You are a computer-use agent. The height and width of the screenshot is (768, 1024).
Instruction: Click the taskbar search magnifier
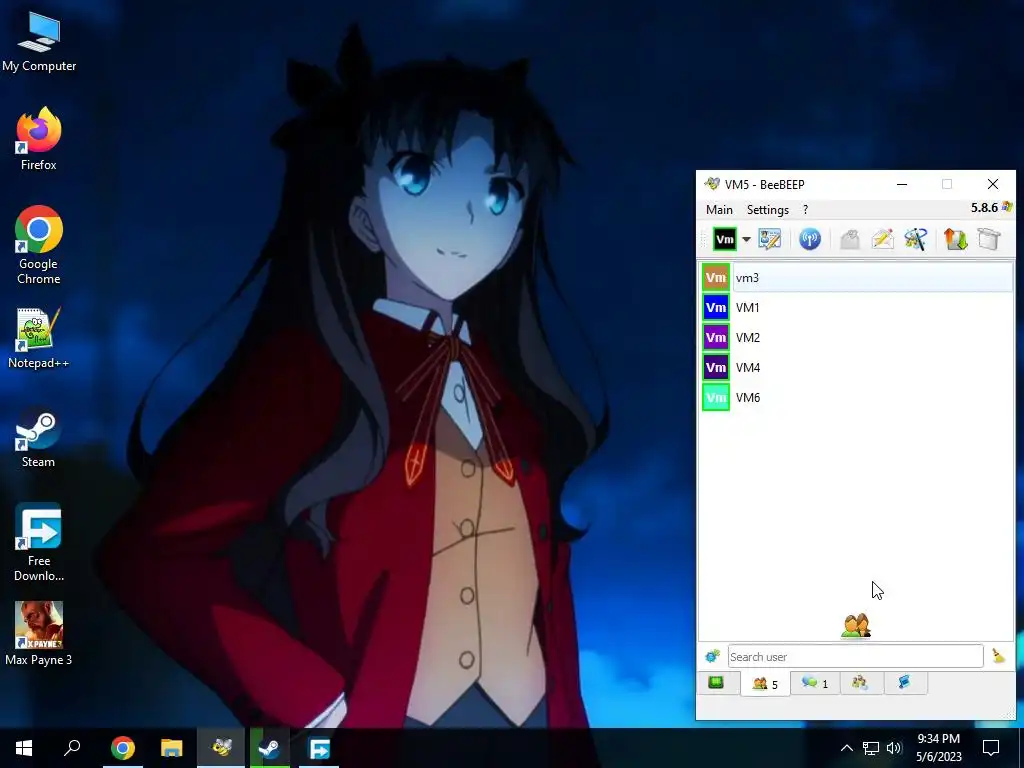pos(72,748)
